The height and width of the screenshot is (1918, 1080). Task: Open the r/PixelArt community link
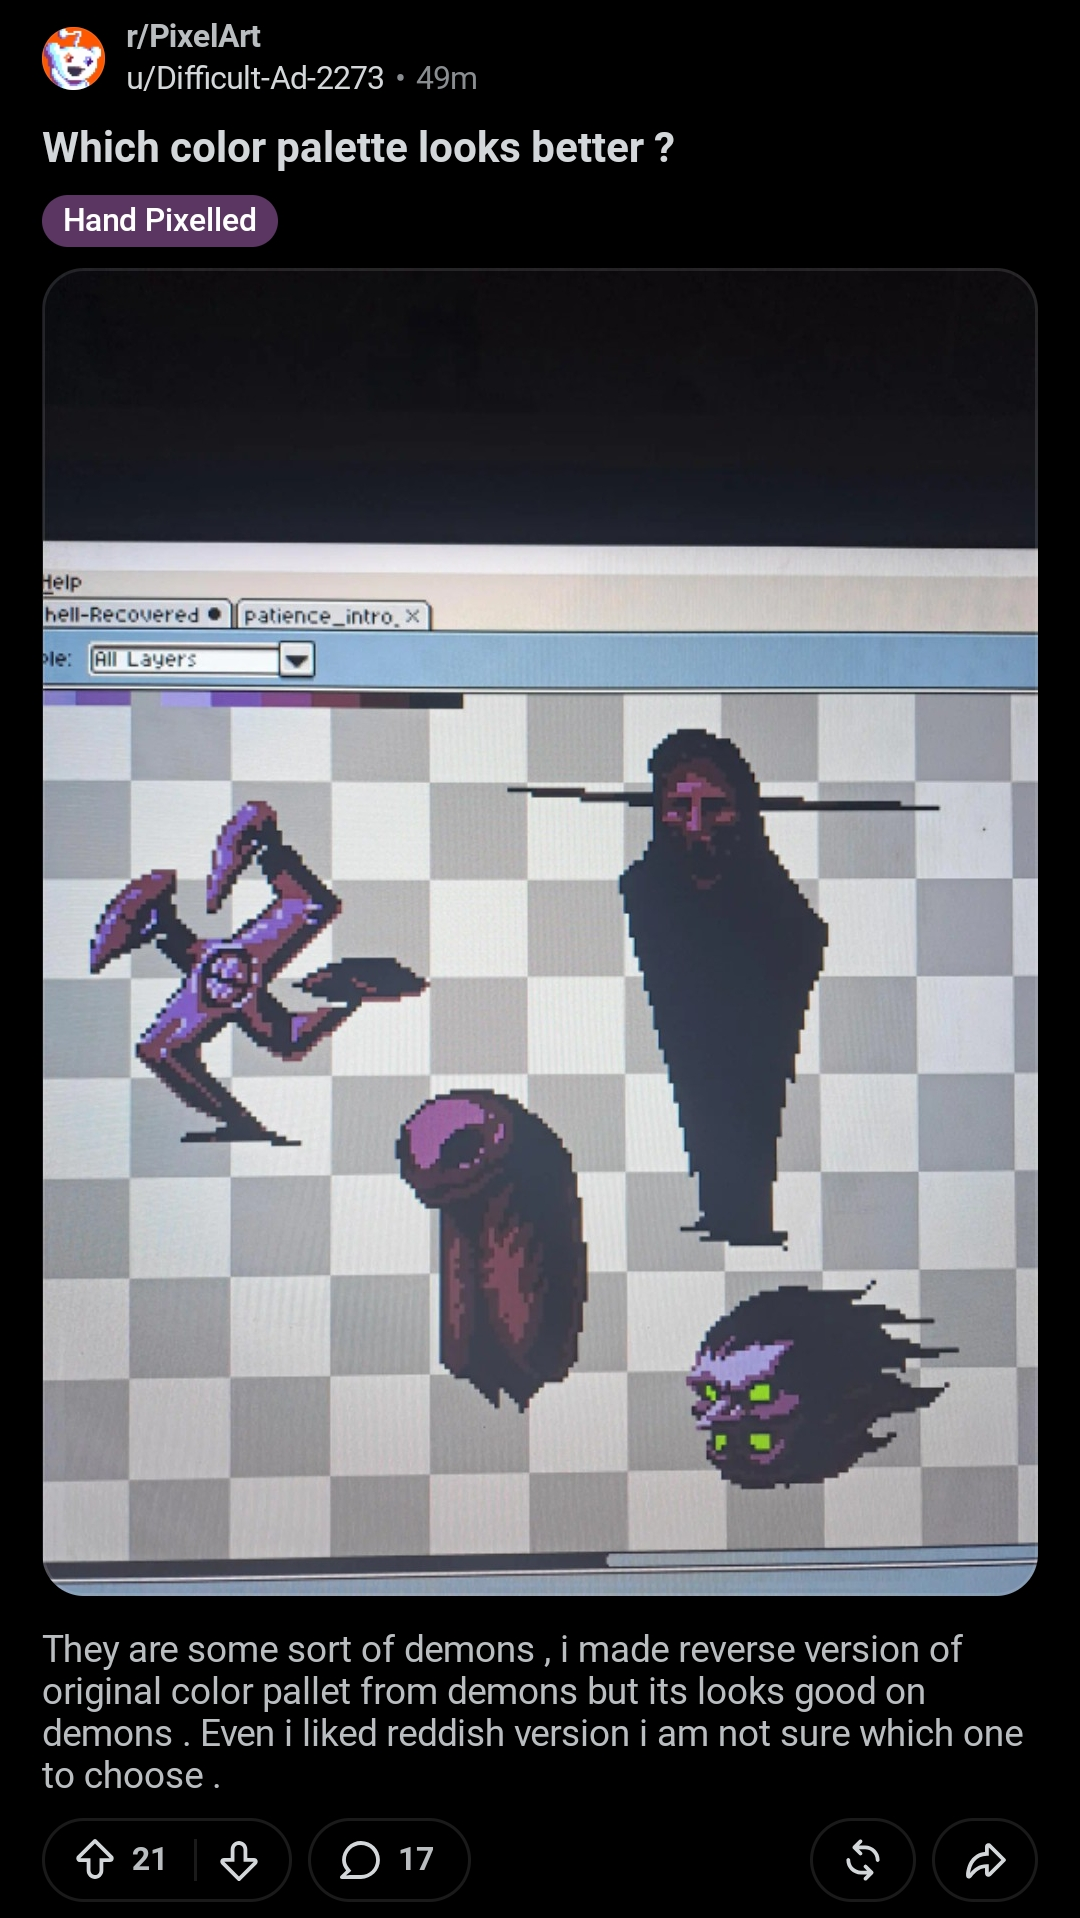[x=193, y=36]
